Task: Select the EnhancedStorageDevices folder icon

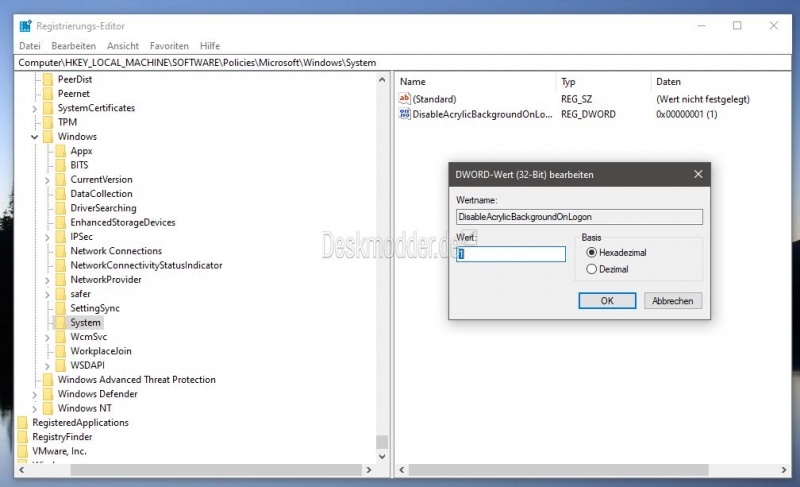Action: click(x=61, y=222)
